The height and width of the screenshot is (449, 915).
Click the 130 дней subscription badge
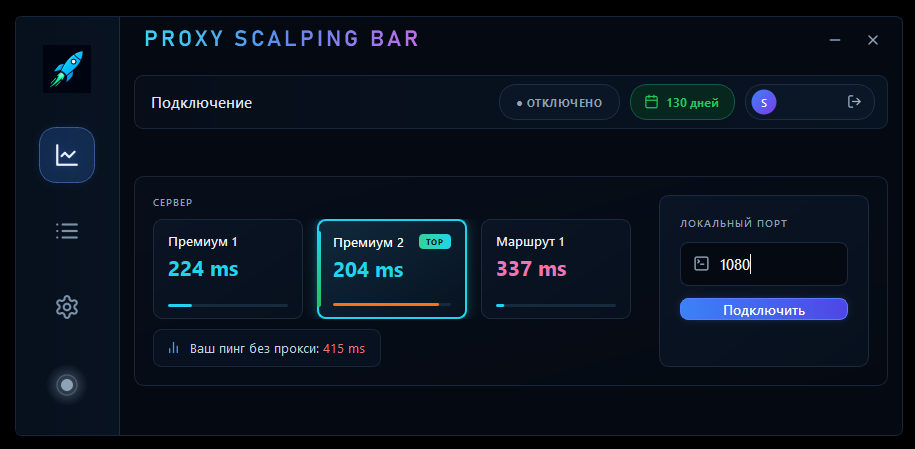click(682, 102)
